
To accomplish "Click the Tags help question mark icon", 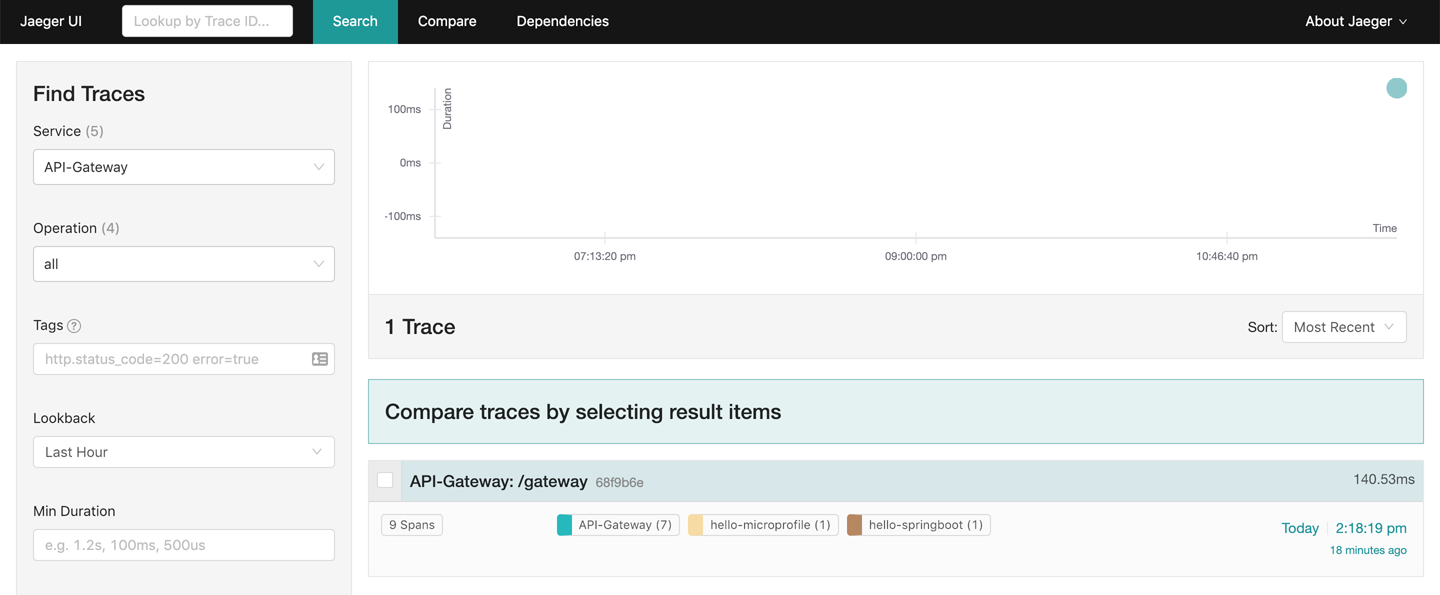I will point(74,326).
